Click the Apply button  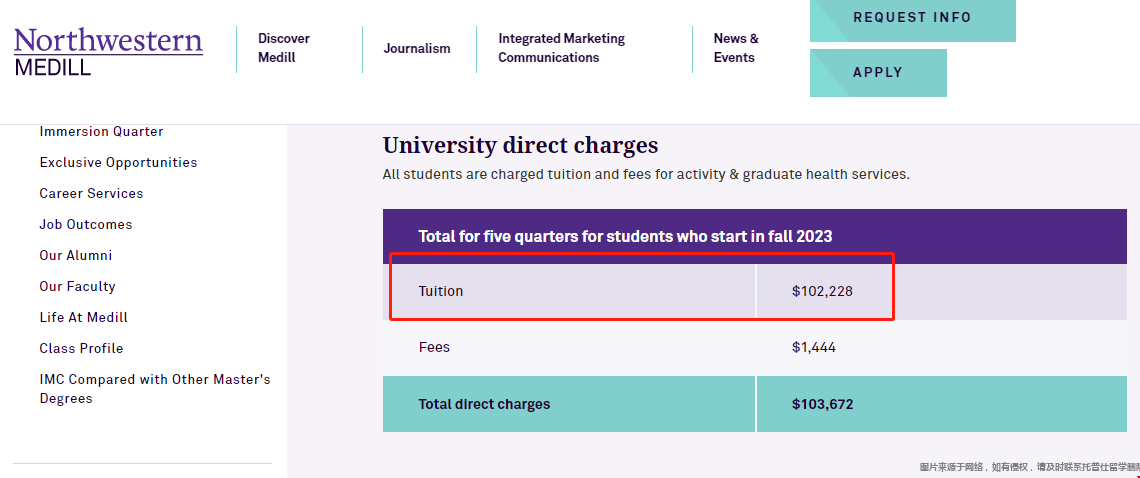(877, 73)
